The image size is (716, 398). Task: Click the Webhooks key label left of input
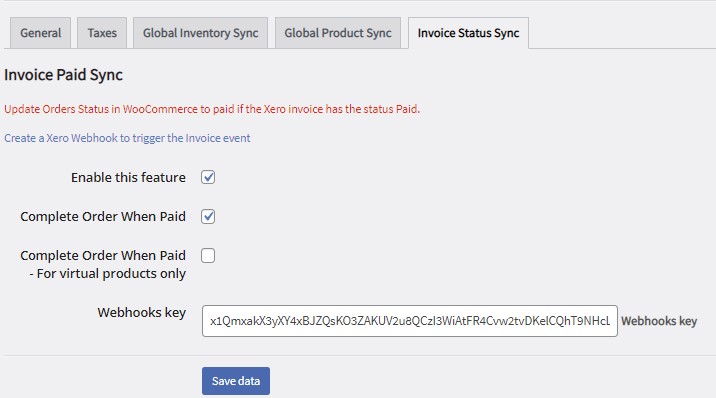(x=142, y=312)
